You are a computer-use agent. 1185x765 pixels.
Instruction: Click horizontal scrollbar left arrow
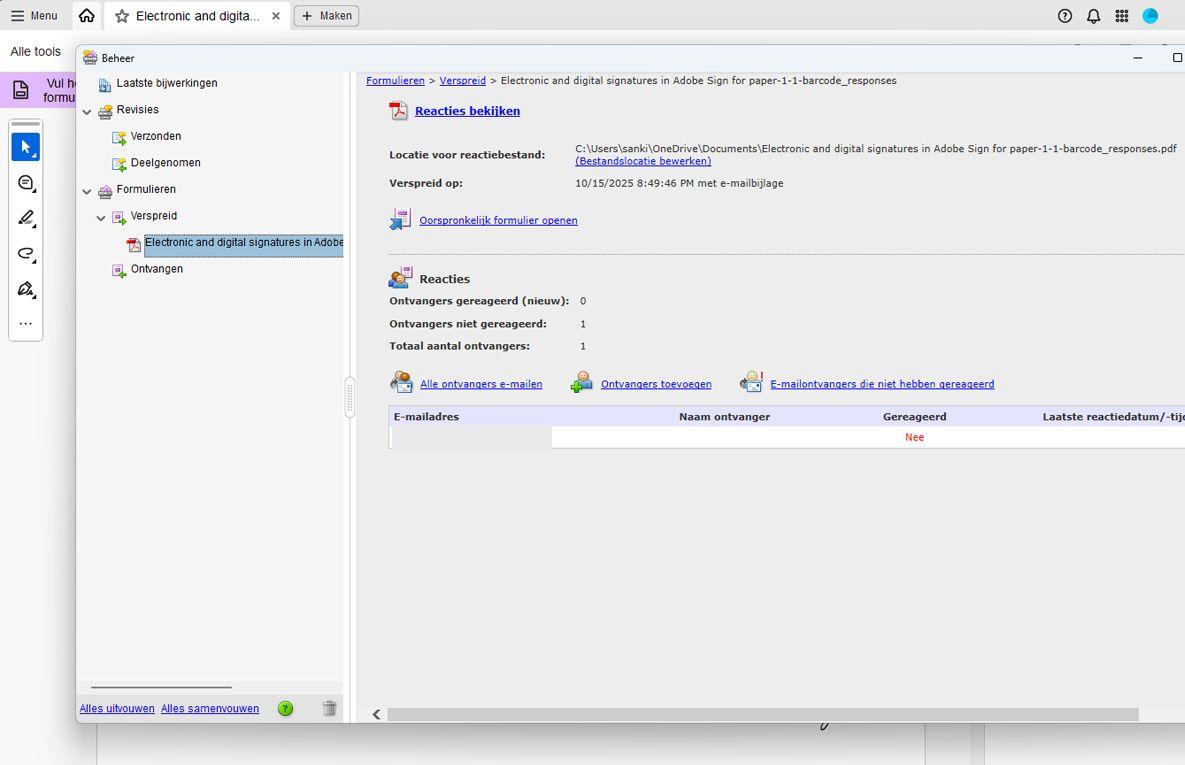click(x=376, y=714)
